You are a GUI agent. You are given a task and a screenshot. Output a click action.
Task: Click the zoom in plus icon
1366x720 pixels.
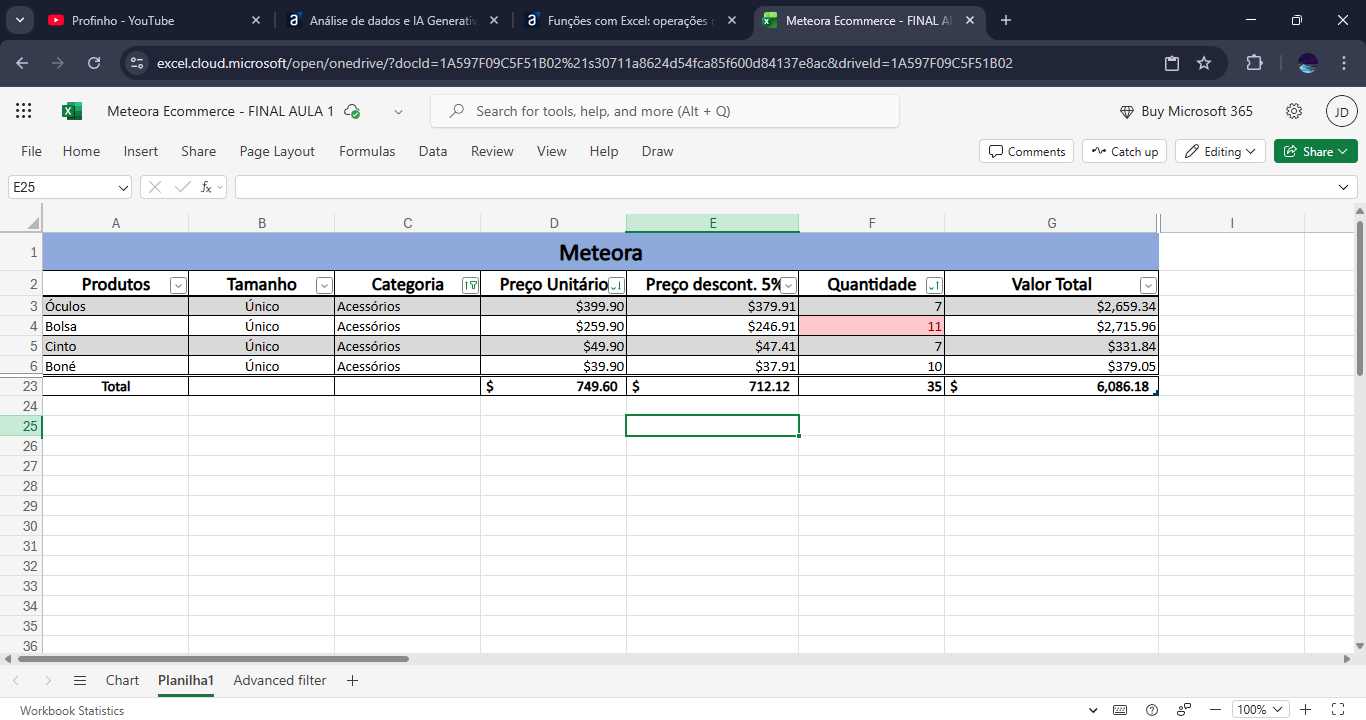(x=1305, y=710)
